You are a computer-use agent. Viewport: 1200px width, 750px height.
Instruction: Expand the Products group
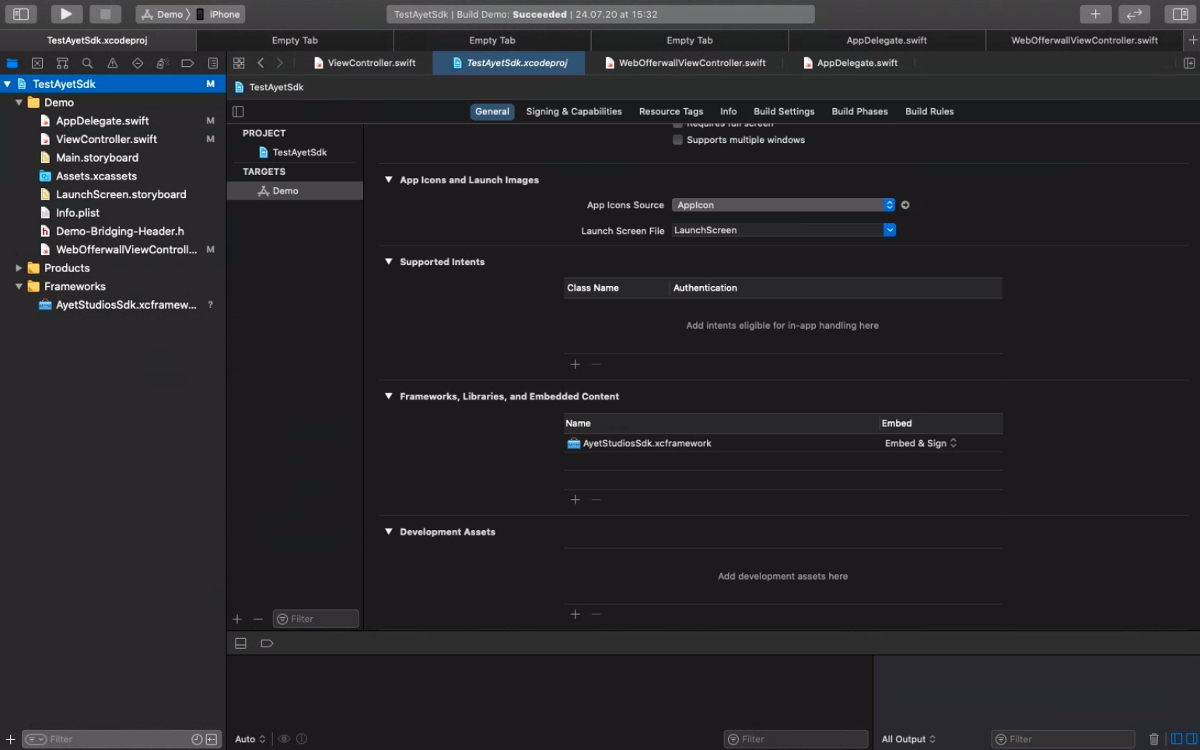[x=19, y=268]
